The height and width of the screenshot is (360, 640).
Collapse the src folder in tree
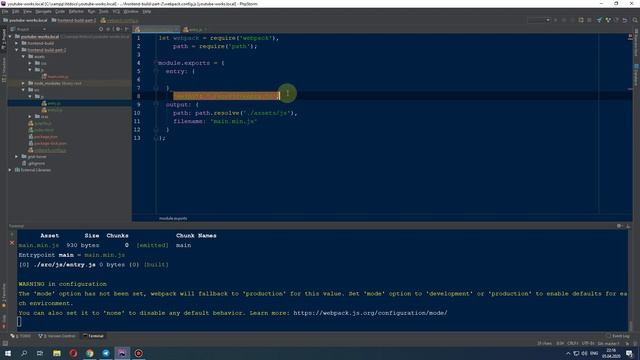pos(24,90)
